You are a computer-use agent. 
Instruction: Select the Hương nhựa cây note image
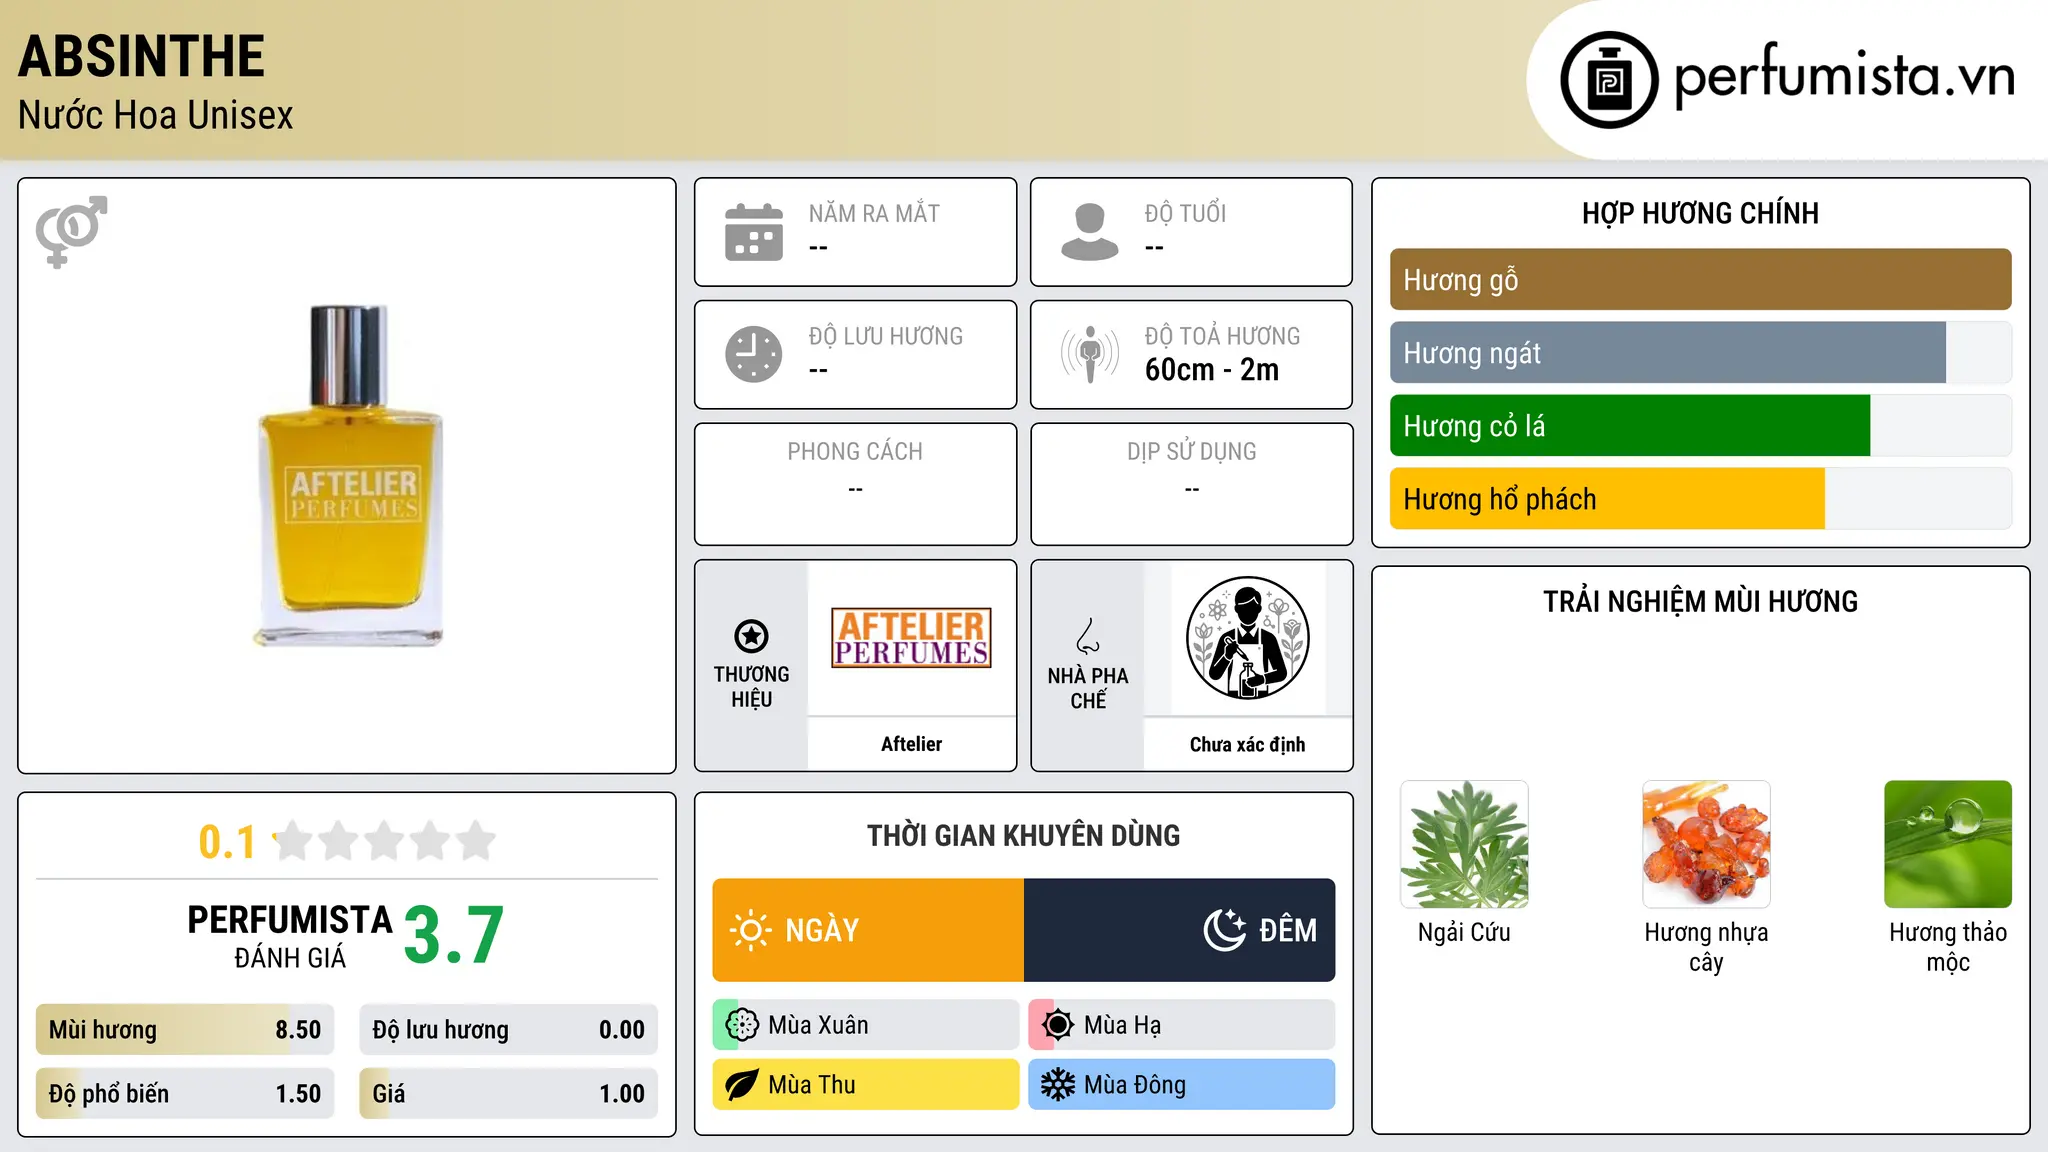click(x=1706, y=844)
